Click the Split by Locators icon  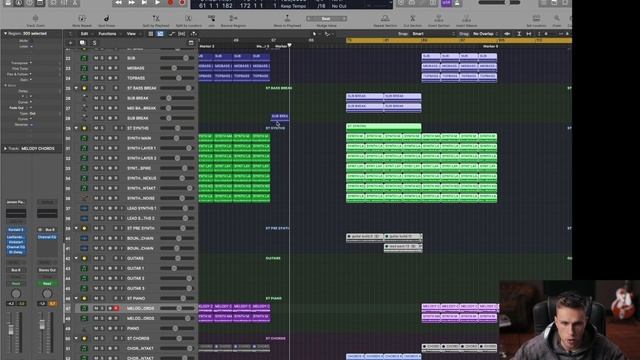point(188,19)
